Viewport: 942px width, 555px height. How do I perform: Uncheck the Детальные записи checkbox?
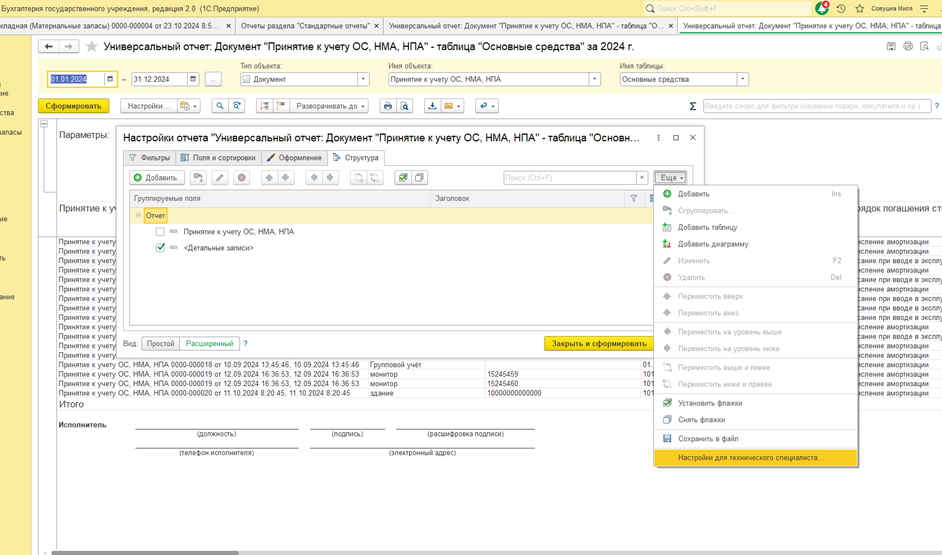(160, 247)
